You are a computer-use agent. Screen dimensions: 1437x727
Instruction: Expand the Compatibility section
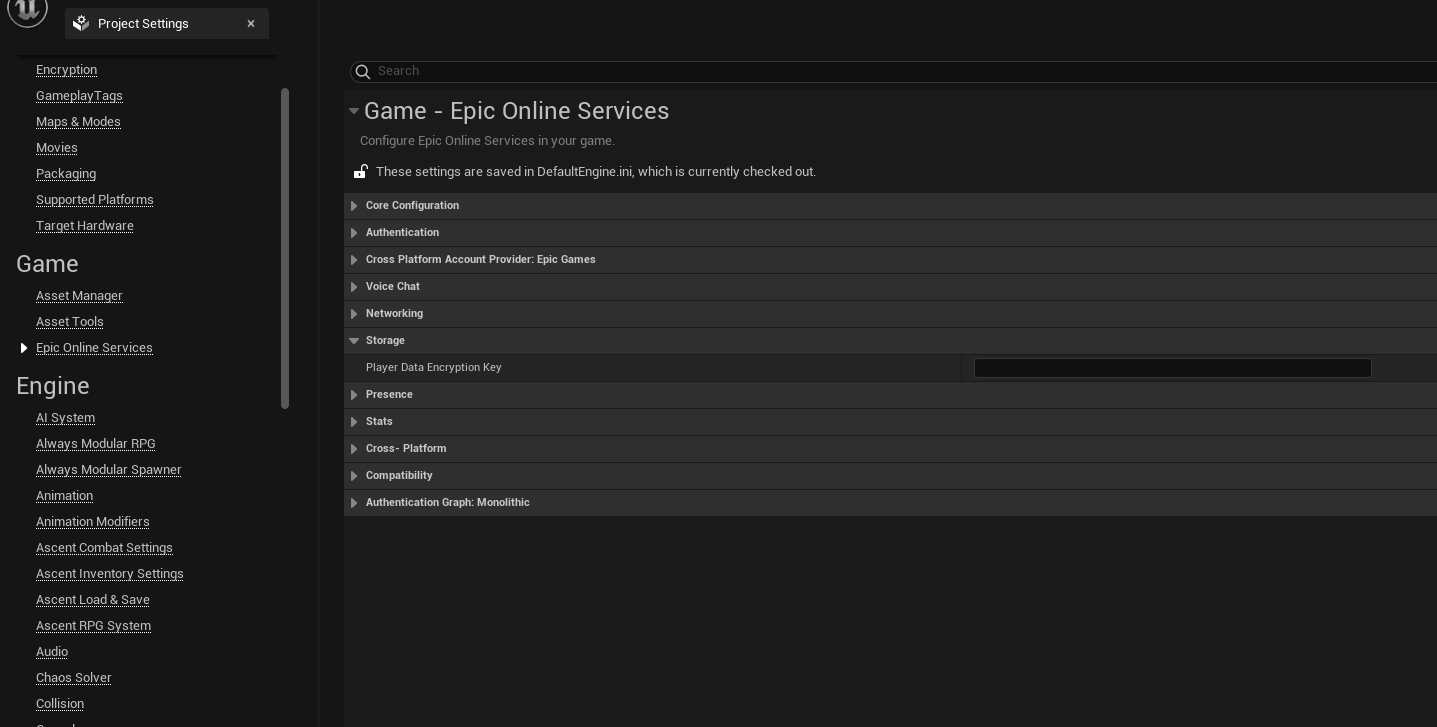tap(354, 476)
